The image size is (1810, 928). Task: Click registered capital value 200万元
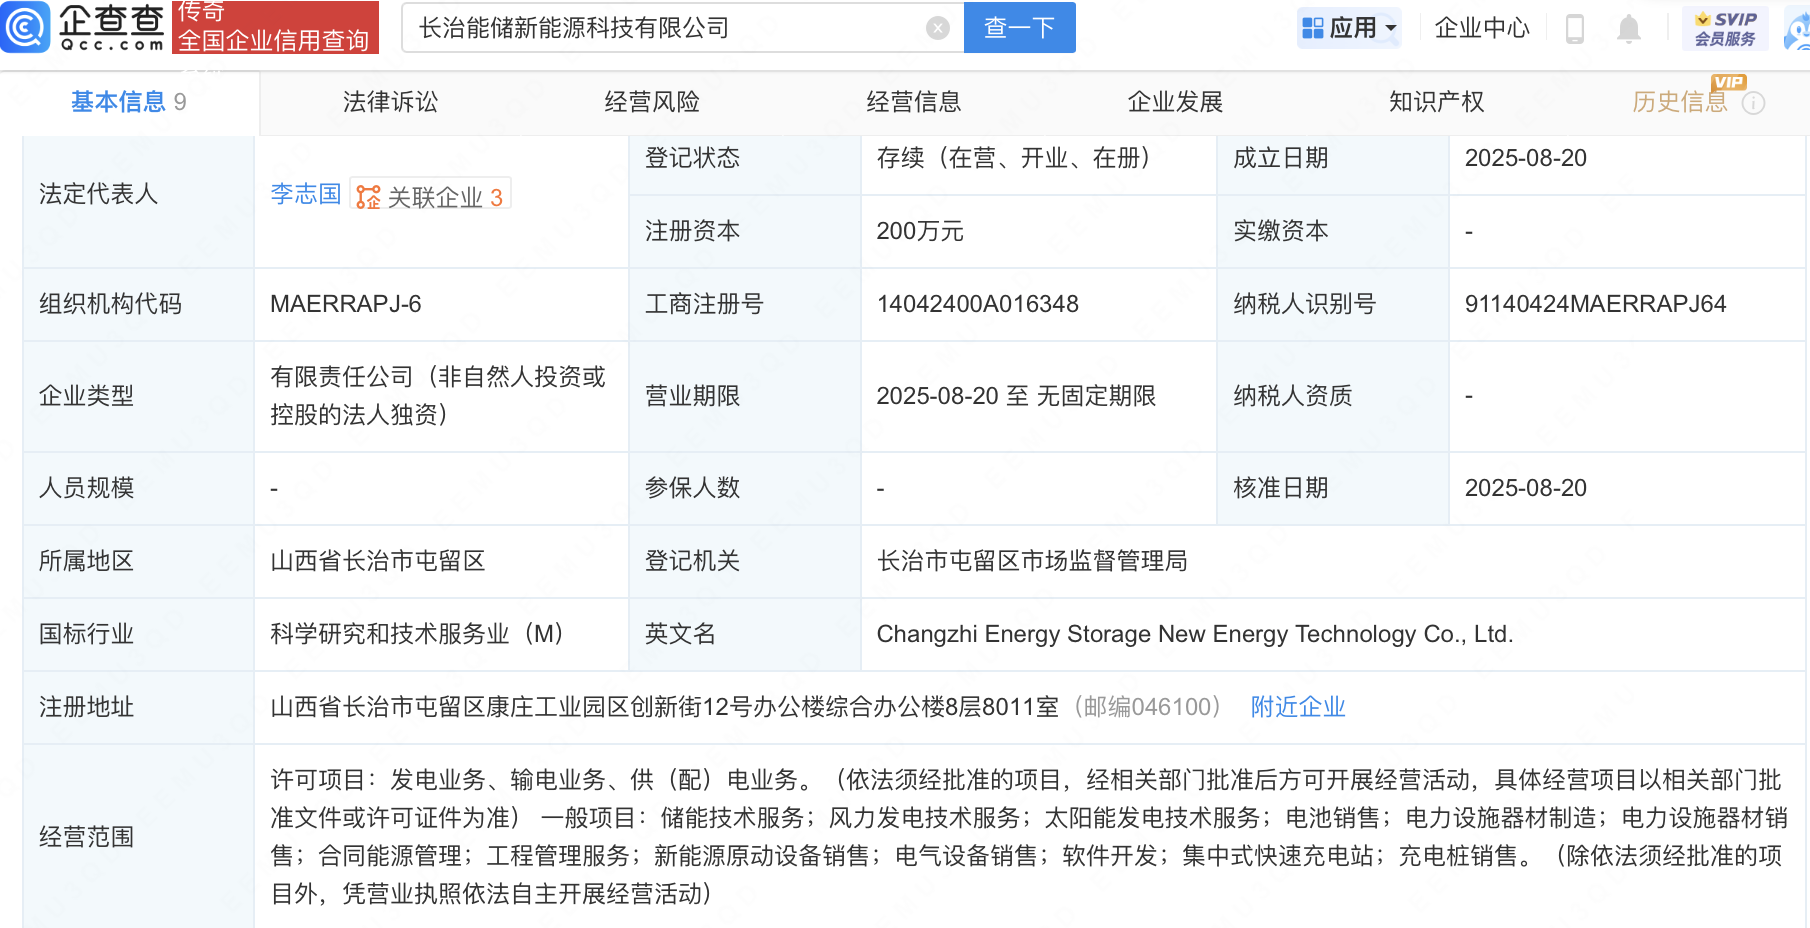(x=920, y=231)
